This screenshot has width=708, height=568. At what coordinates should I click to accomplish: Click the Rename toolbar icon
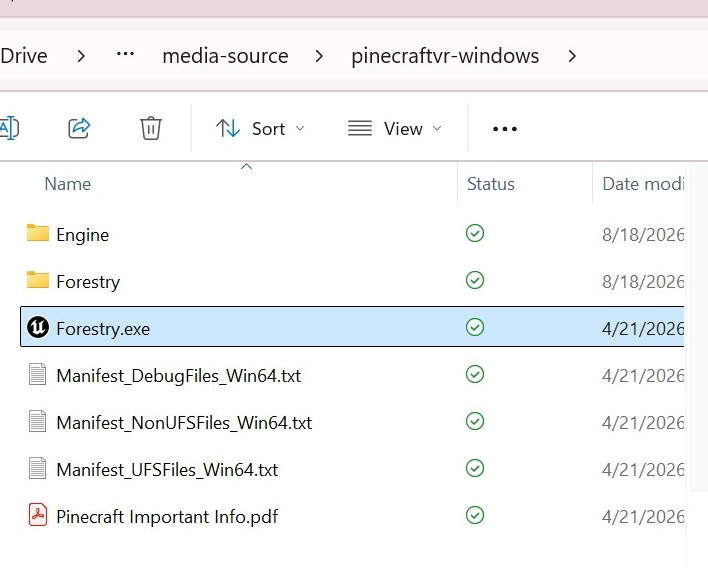pos(9,129)
